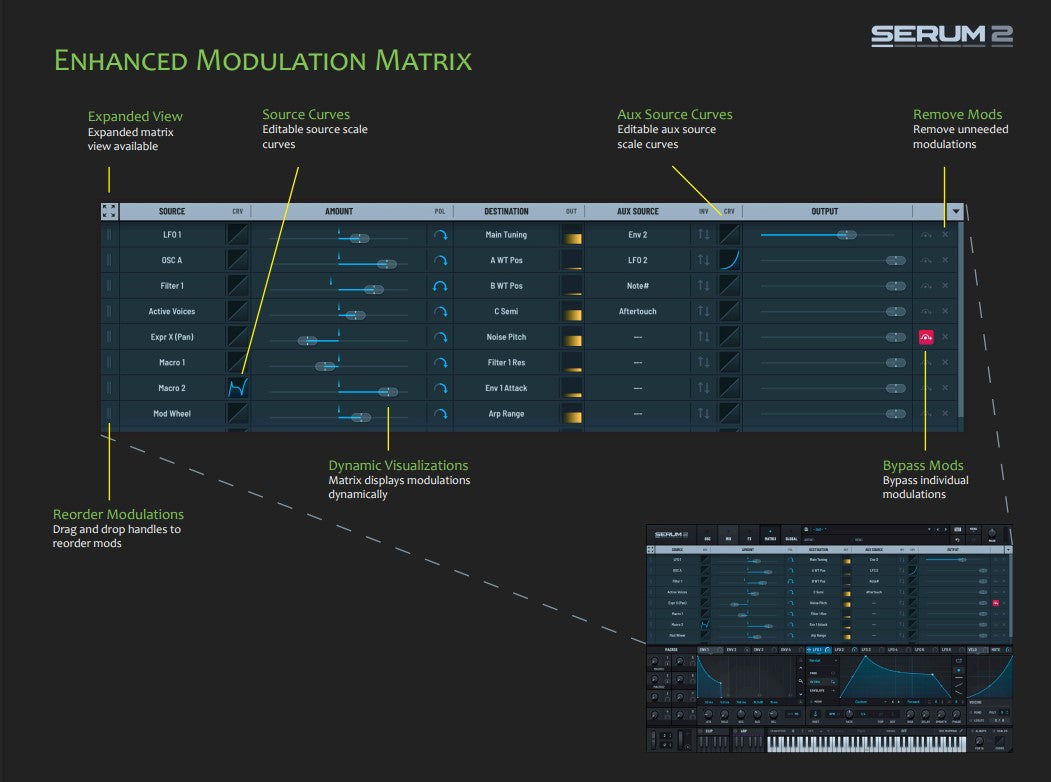Toggle aux invert arrows in the Aftertouch row
Viewport: 1051px width, 782px height.
(703, 311)
